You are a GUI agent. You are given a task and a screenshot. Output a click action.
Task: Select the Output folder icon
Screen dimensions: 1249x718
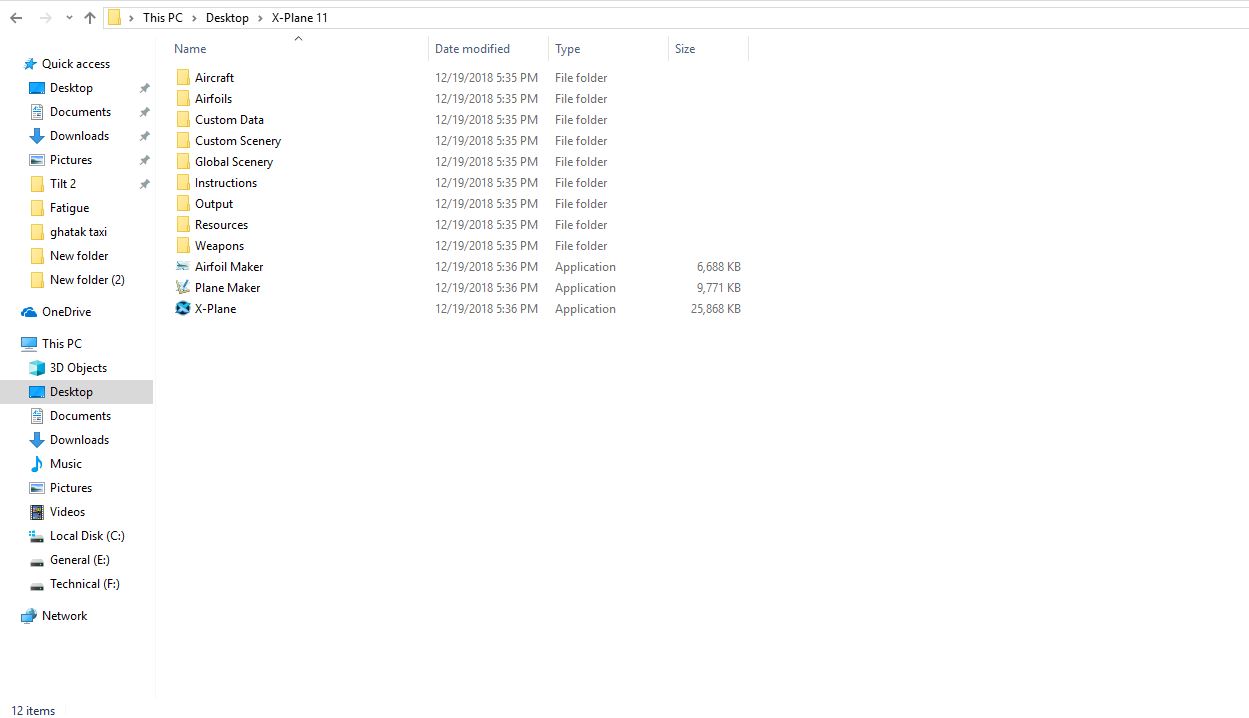[x=183, y=204]
